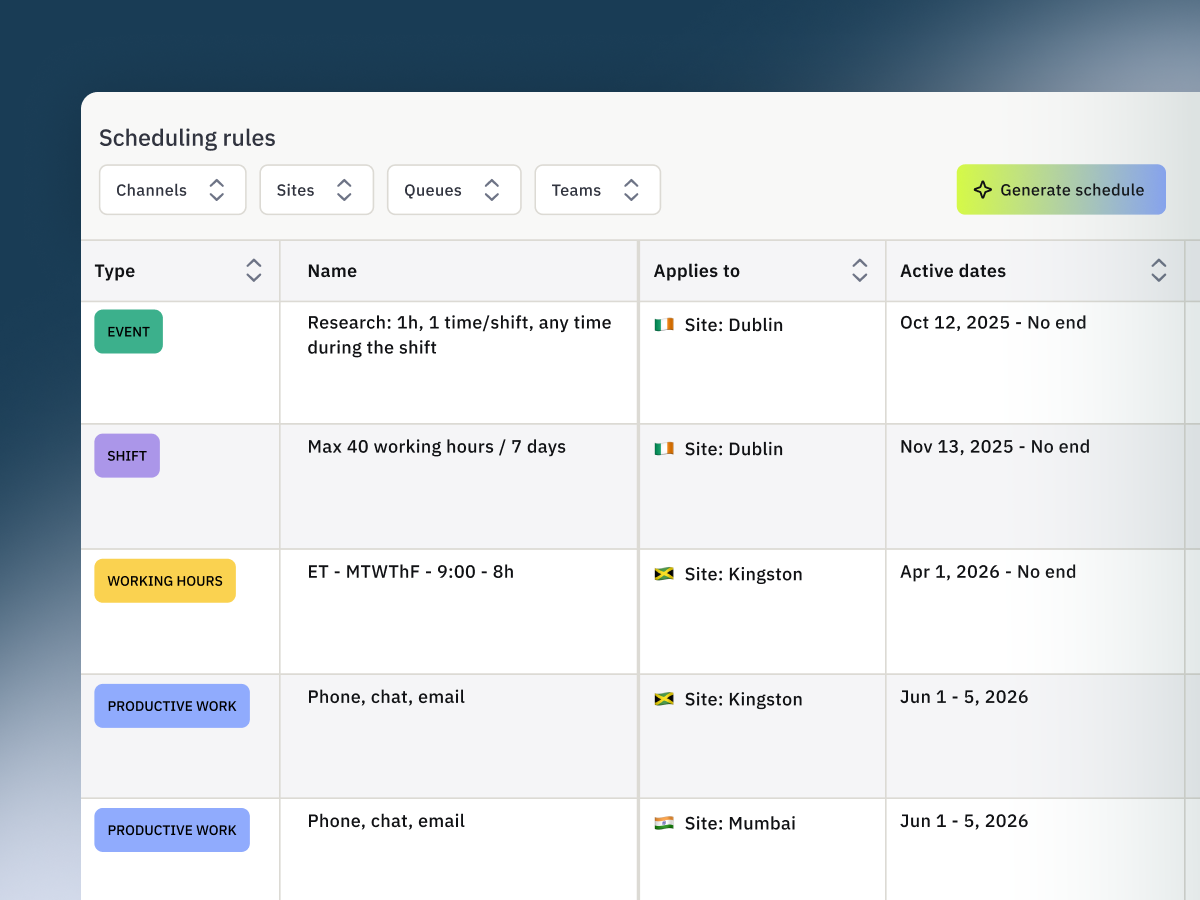Click Site: Kingston in Jun 1 - 5 row
This screenshot has width=1200, height=900.
pyautogui.click(x=744, y=699)
